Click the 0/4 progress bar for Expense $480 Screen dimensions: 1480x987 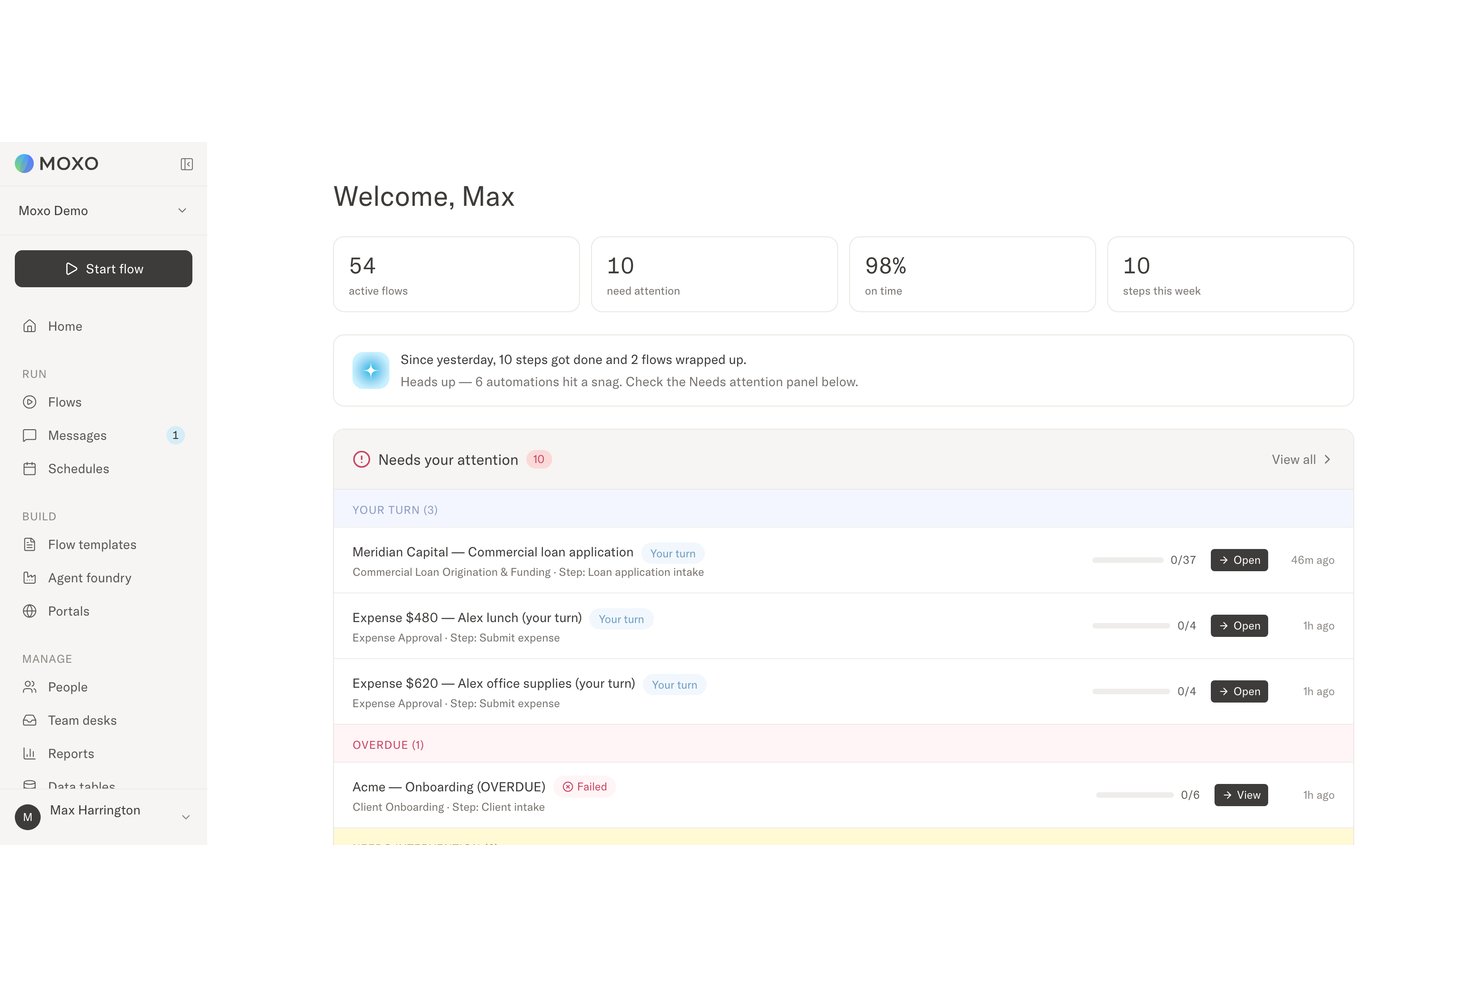tap(1131, 626)
